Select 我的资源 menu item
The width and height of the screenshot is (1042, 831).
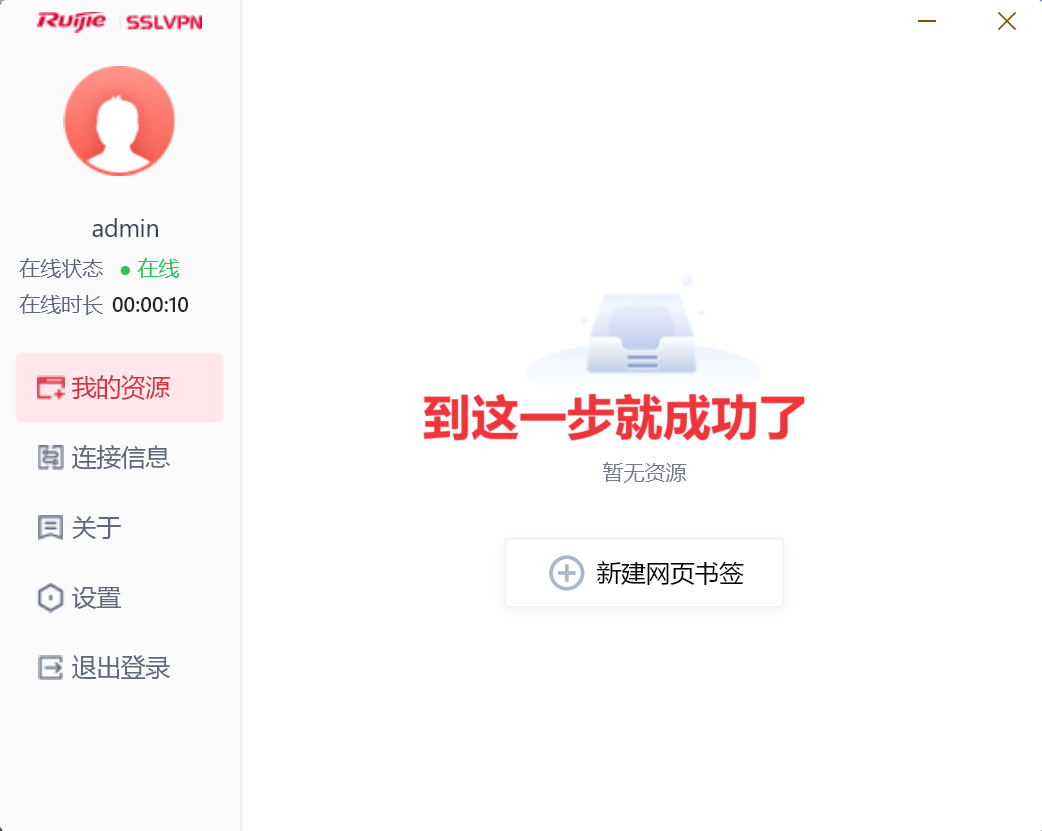click(x=119, y=388)
